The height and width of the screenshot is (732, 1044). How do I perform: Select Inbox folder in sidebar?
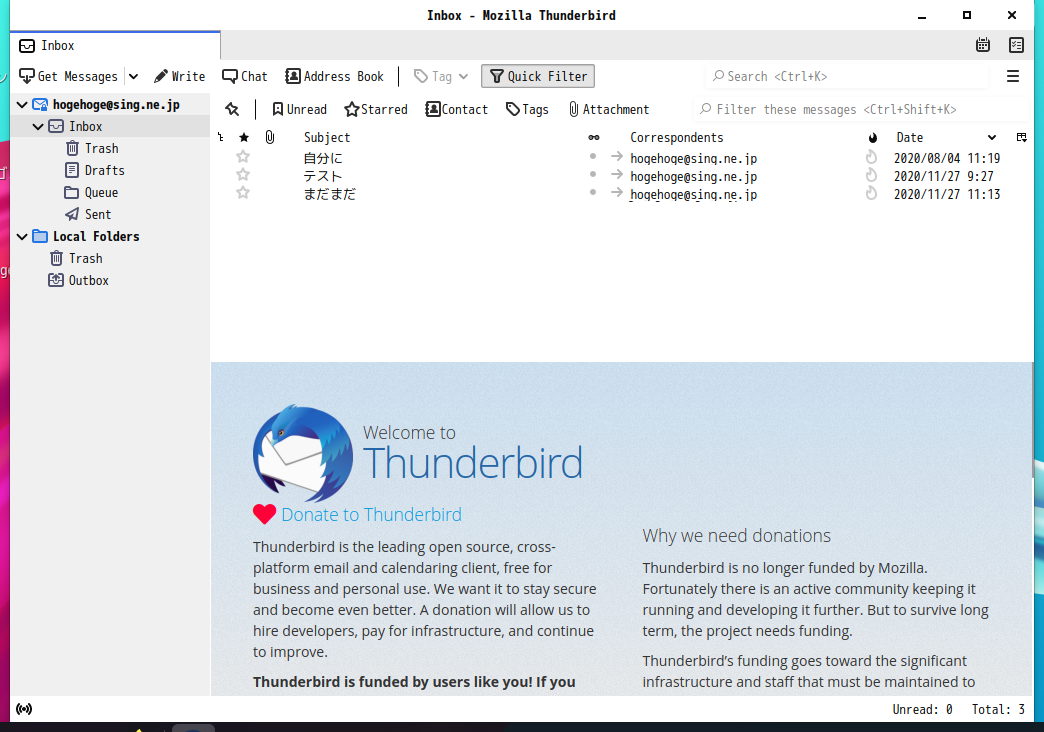click(85, 127)
